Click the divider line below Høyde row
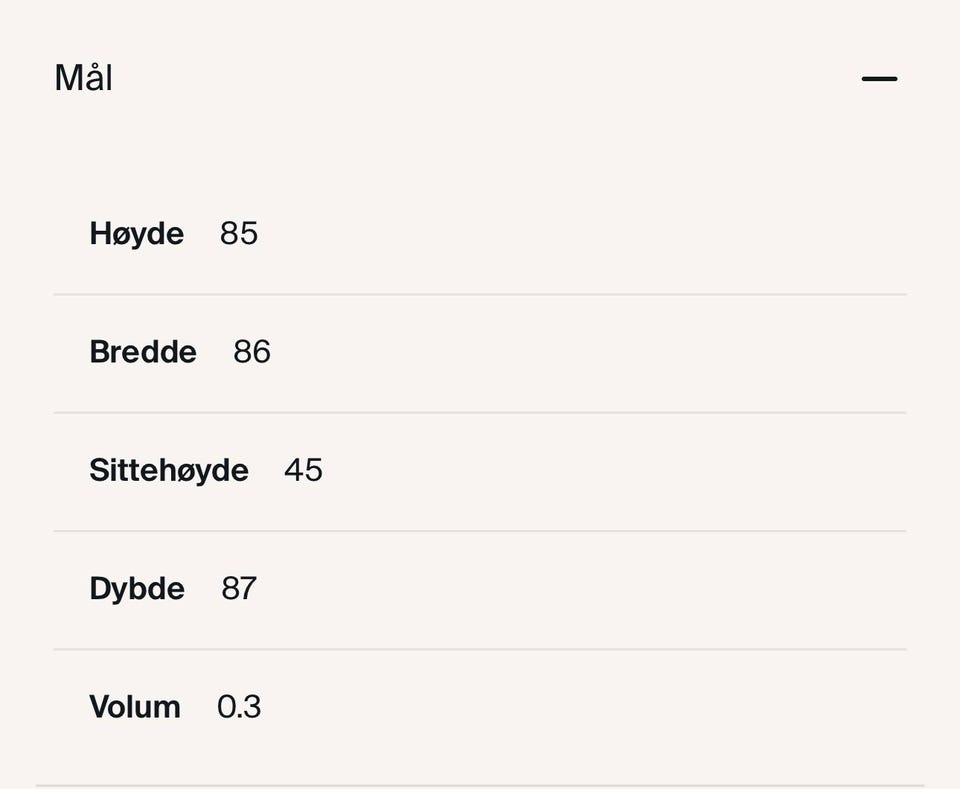The width and height of the screenshot is (960, 789). pos(480,295)
